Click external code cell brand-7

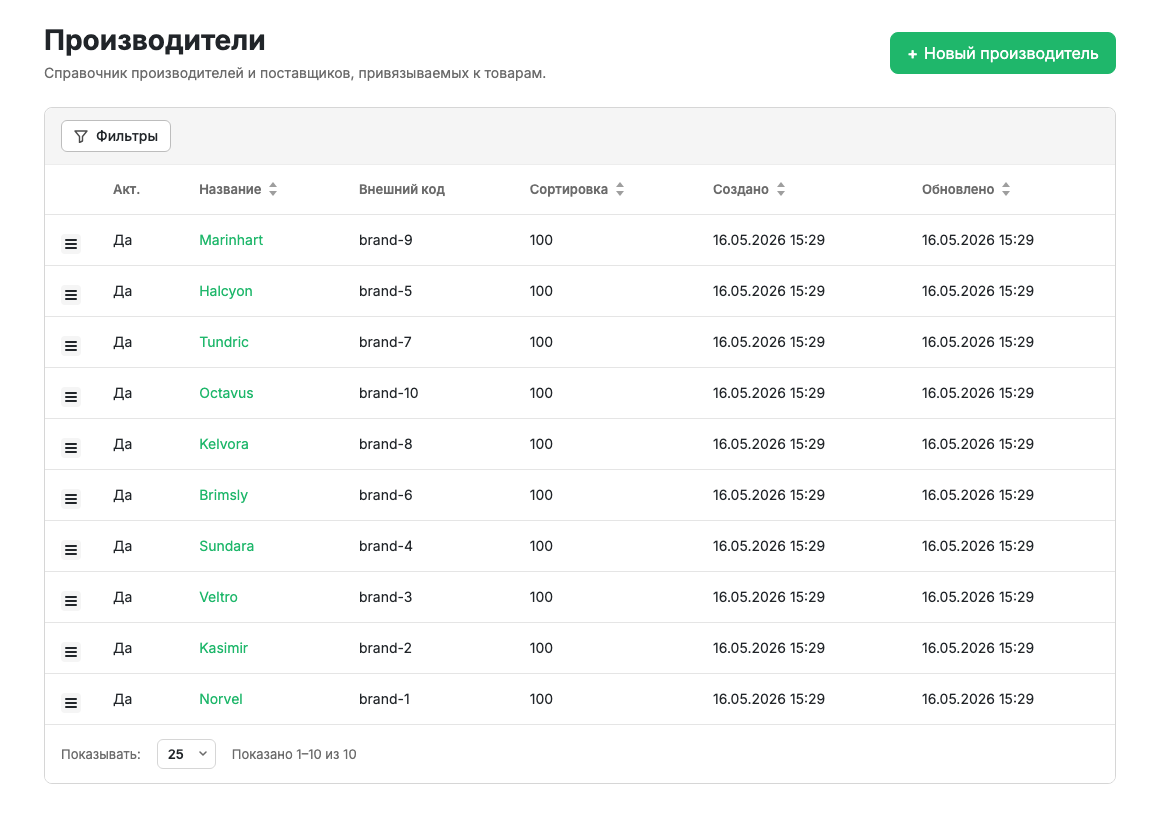click(x=385, y=342)
